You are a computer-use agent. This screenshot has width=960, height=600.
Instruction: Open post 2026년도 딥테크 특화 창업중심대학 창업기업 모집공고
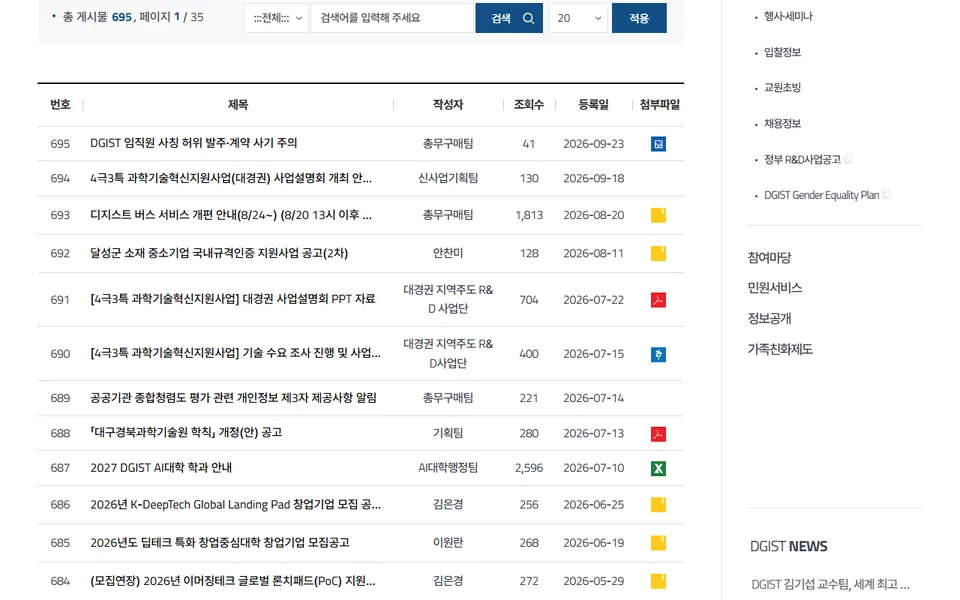220,542
